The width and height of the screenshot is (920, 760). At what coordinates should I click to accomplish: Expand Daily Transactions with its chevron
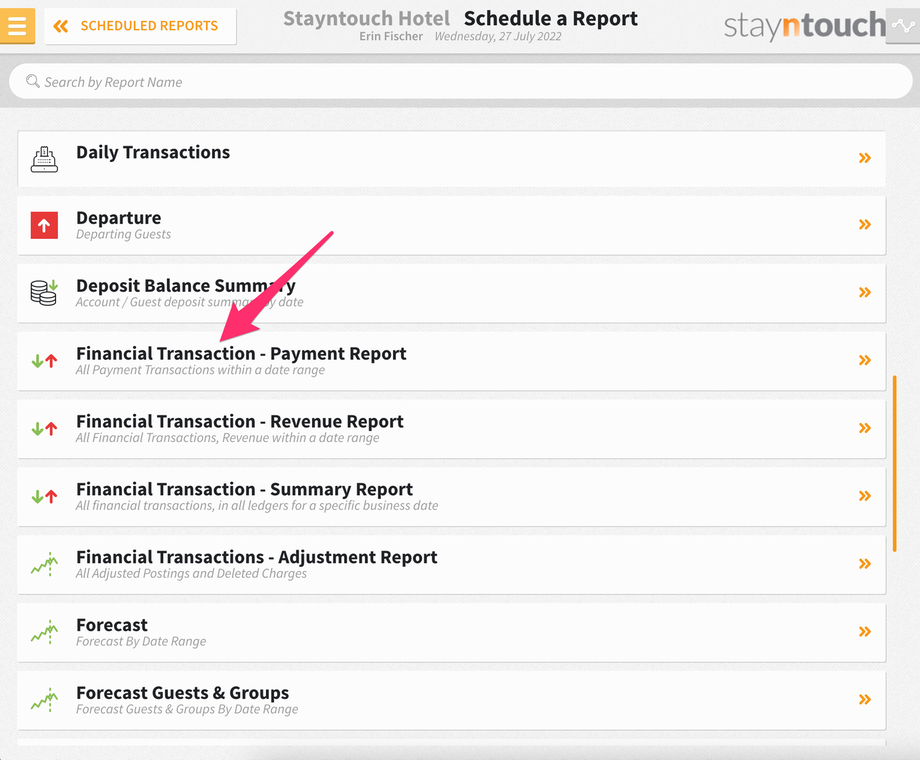click(x=865, y=158)
